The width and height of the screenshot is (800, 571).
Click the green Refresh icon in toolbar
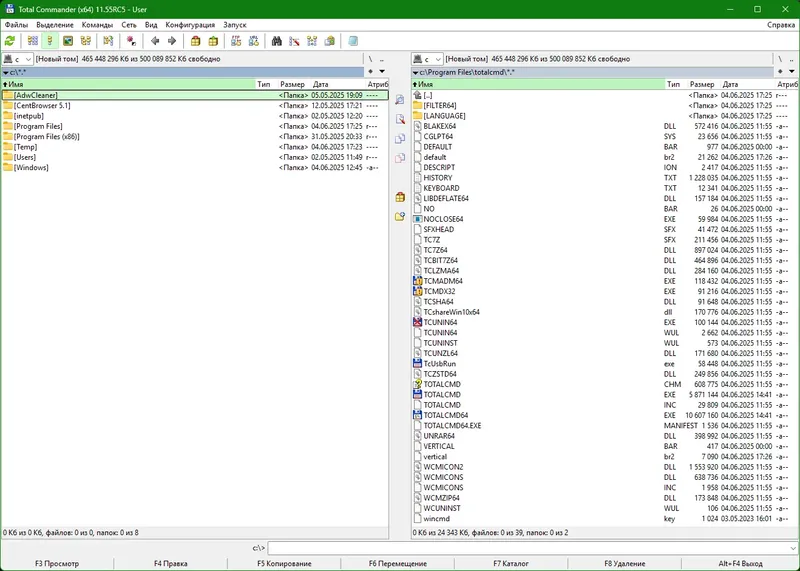click(10, 41)
